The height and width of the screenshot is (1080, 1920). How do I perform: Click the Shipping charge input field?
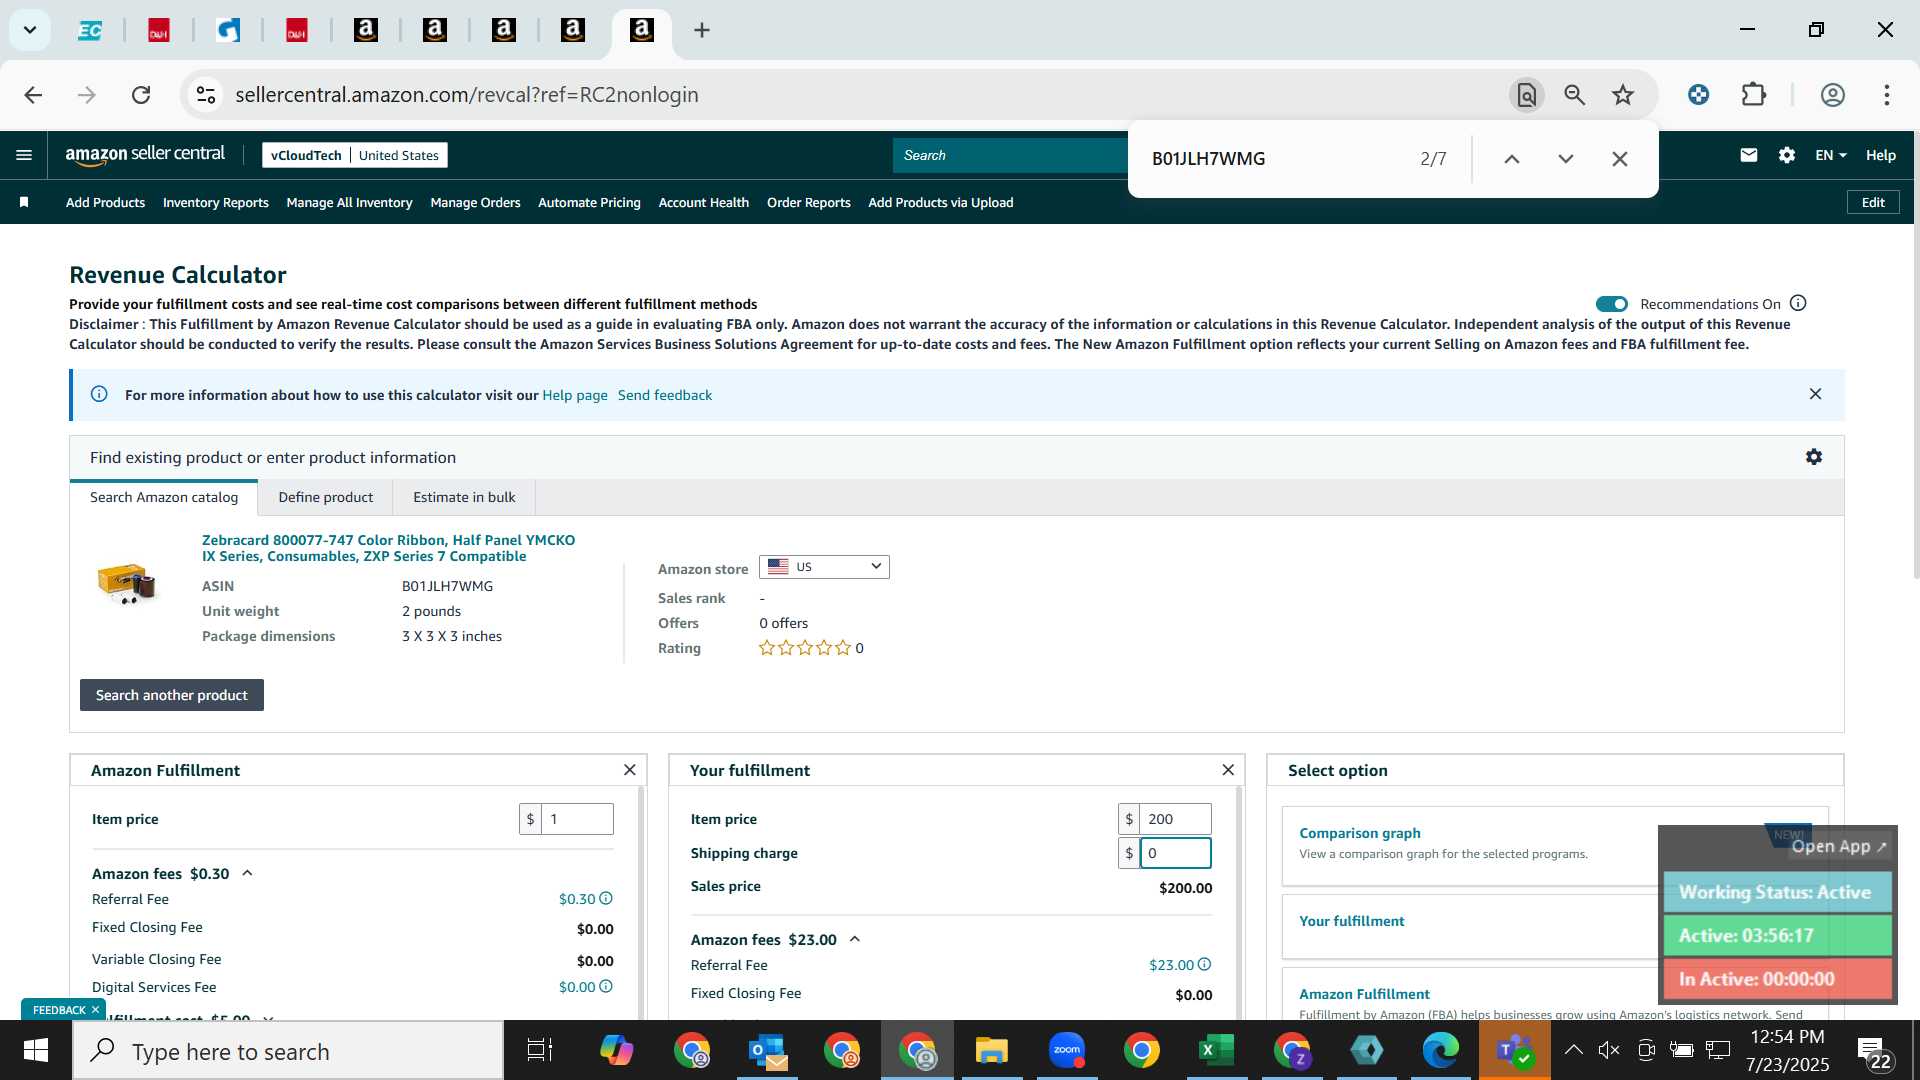(x=1175, y=853)
